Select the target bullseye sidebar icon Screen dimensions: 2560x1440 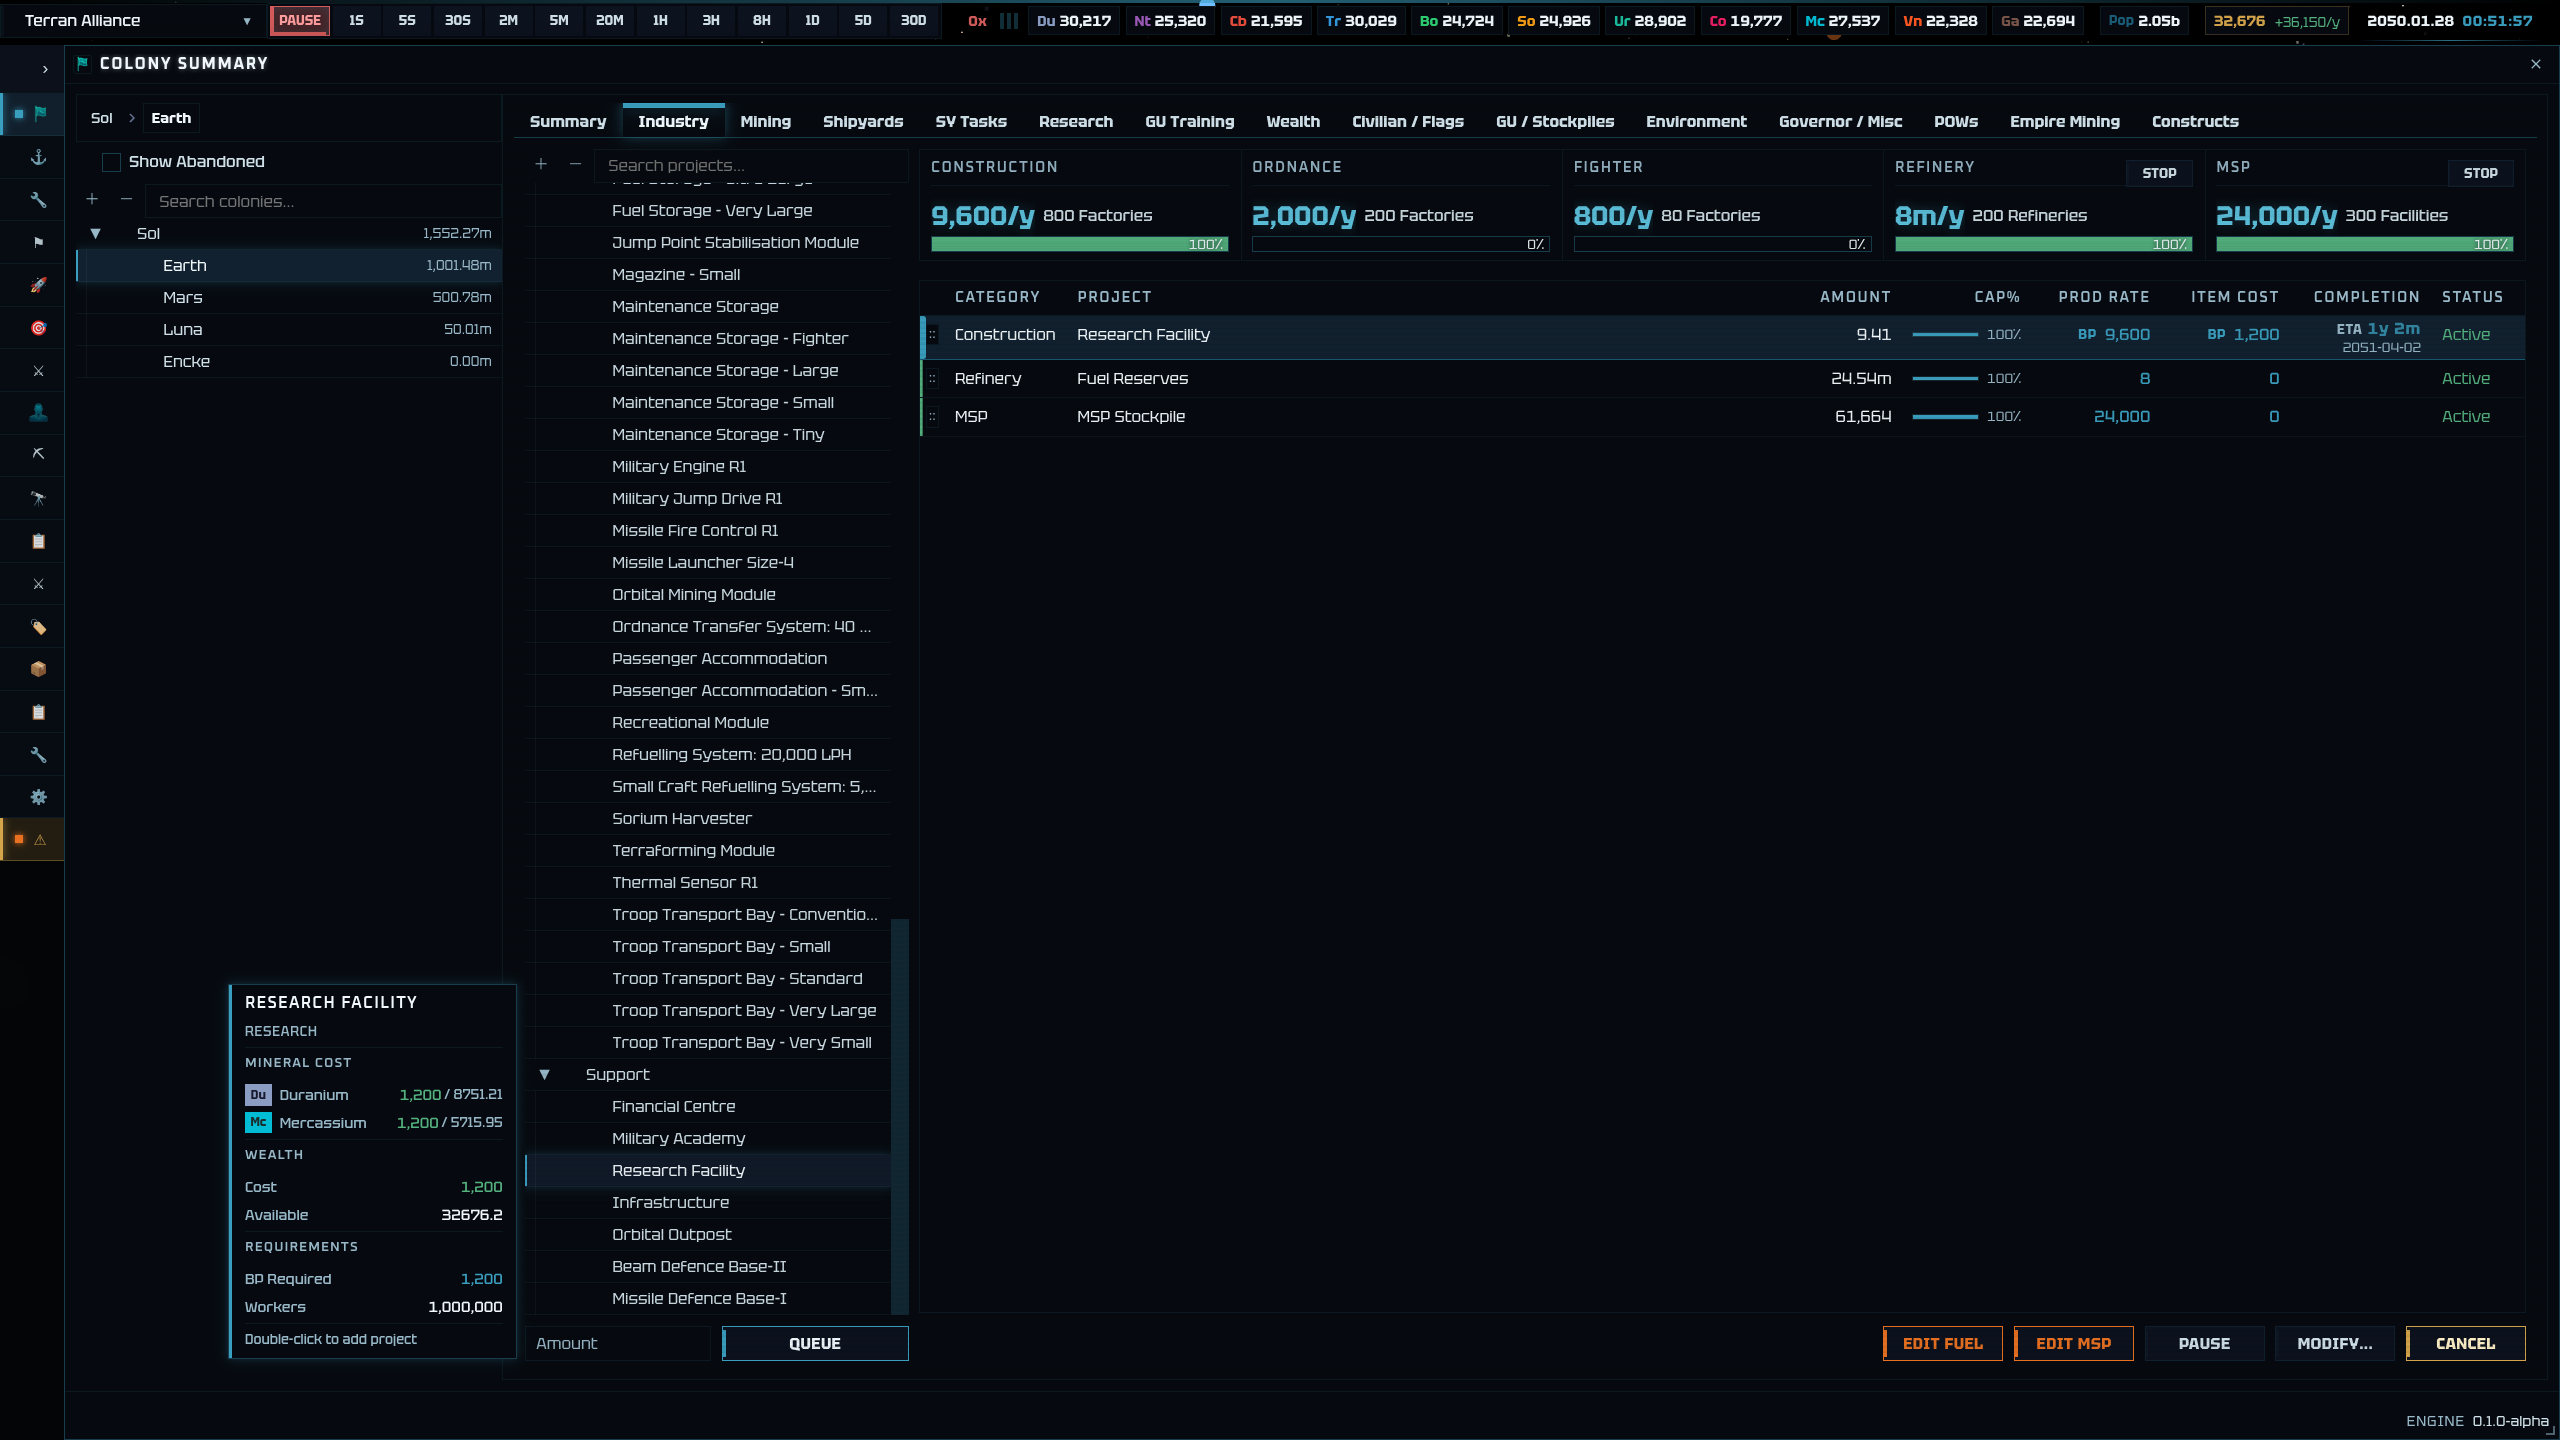(38, 328)
